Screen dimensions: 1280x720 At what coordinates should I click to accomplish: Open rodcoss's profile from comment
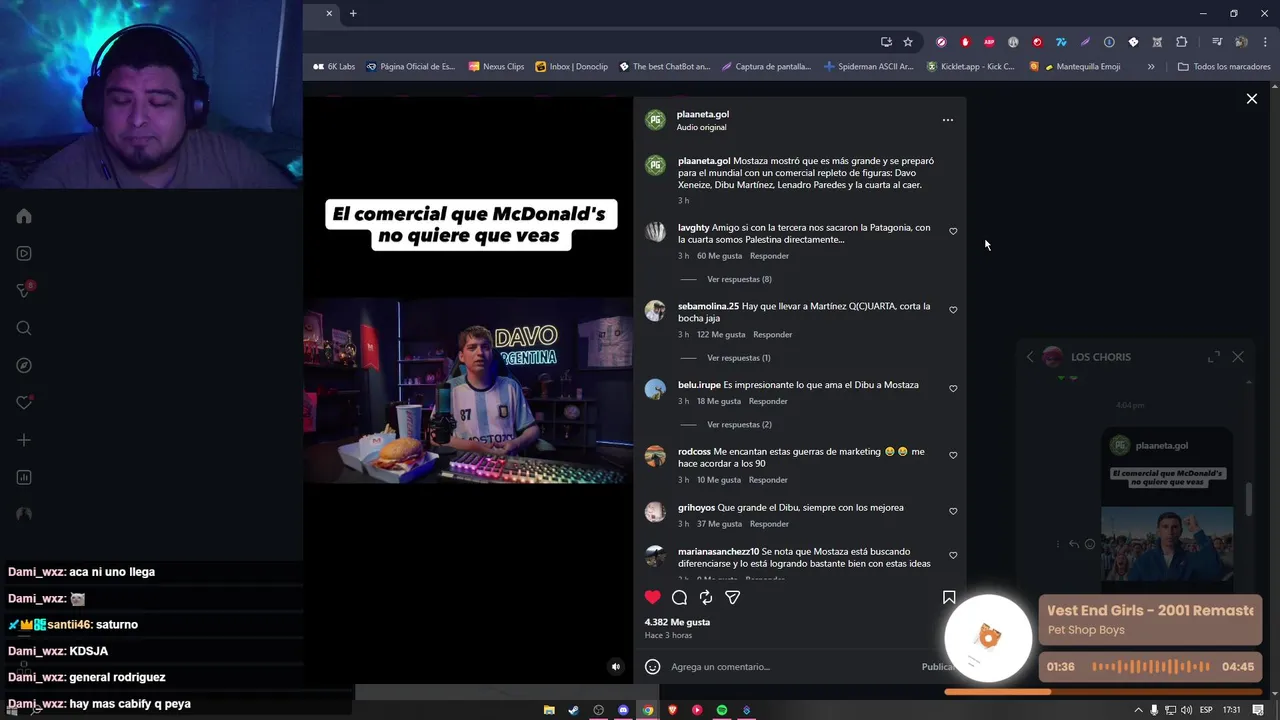pyautogui.click(x=694, y=451)
